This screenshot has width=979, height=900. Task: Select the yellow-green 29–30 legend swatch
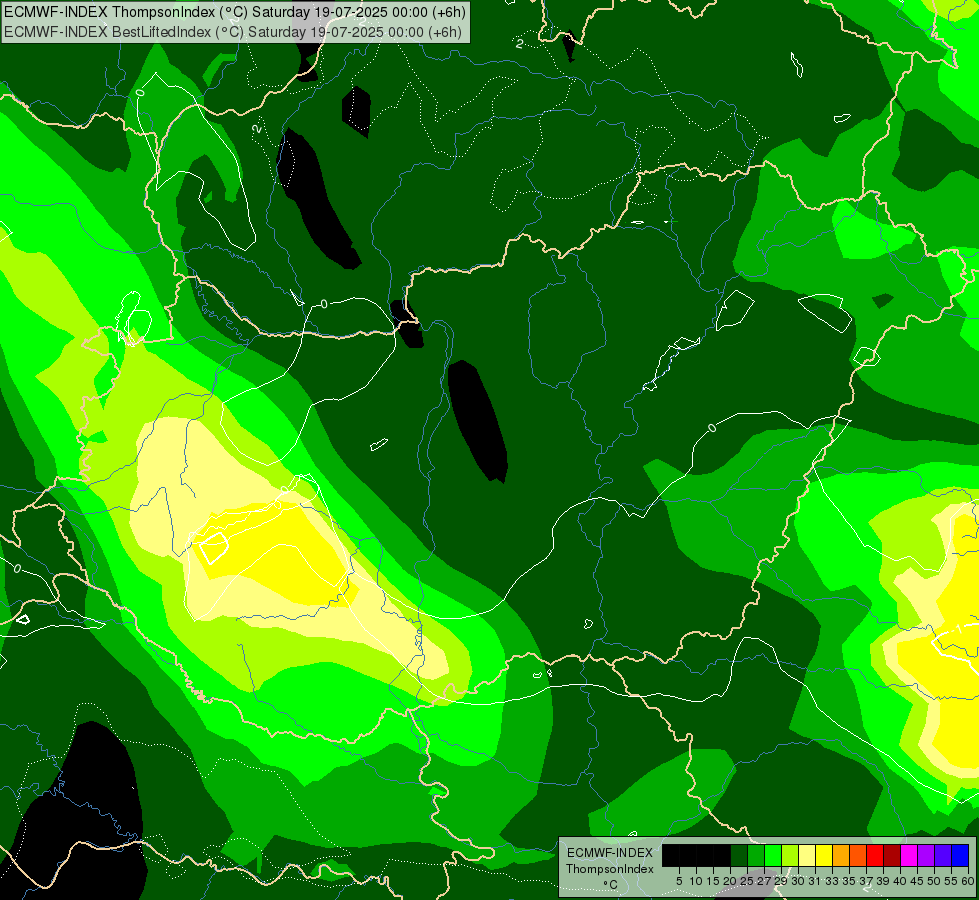[x=790, y=855]
